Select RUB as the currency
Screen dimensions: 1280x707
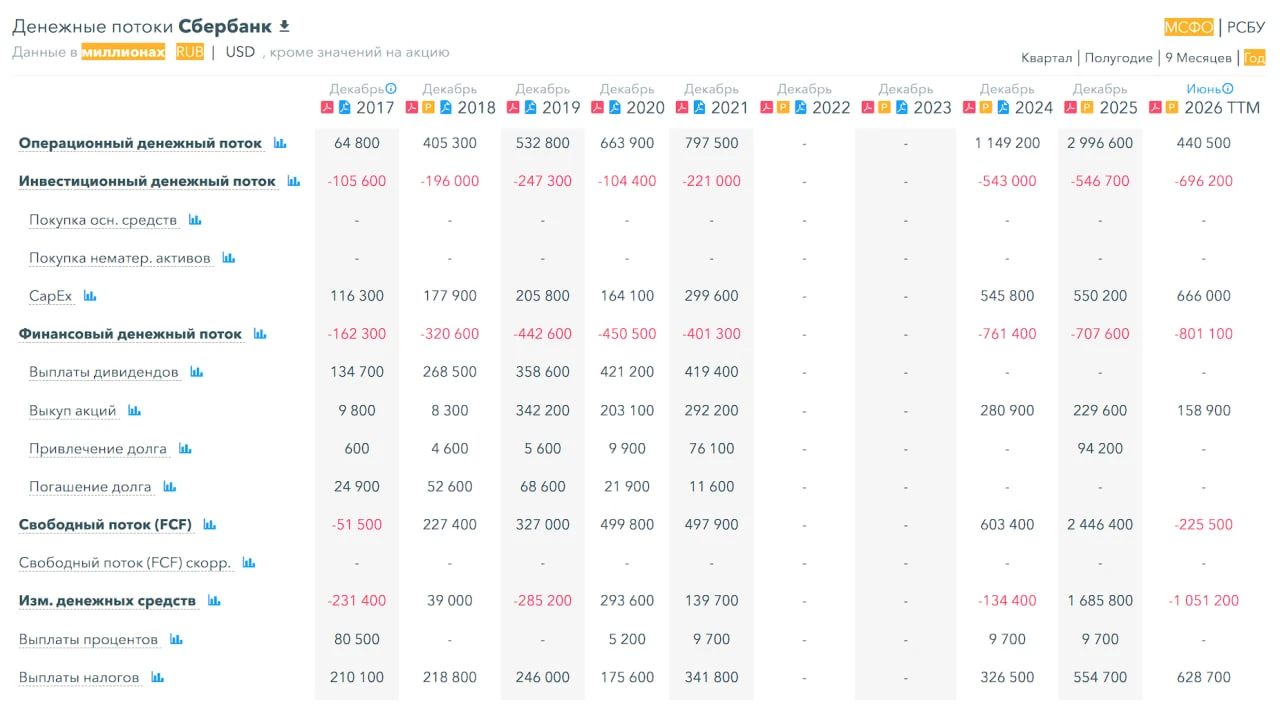190,52
